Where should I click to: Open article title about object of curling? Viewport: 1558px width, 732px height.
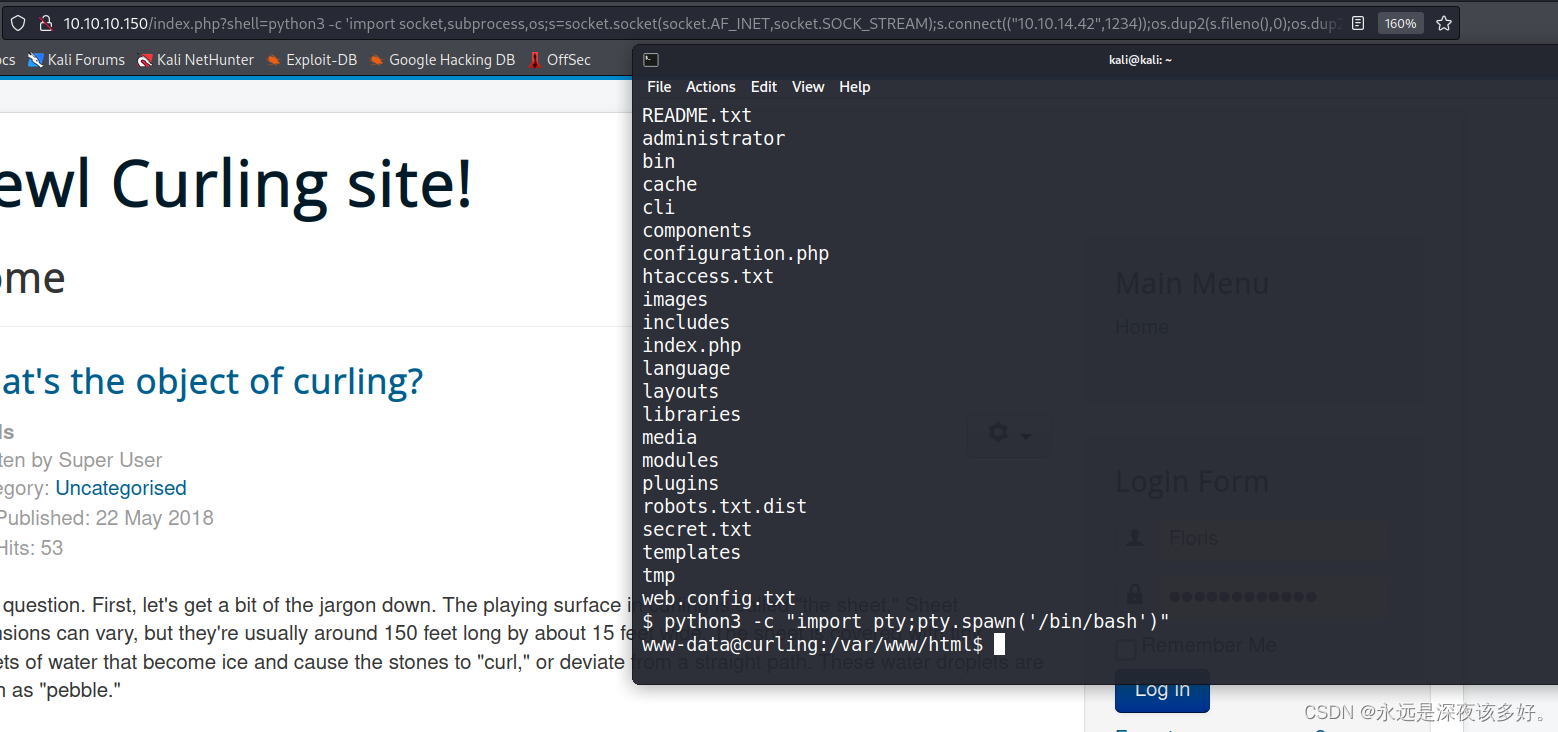pos(211,381)
